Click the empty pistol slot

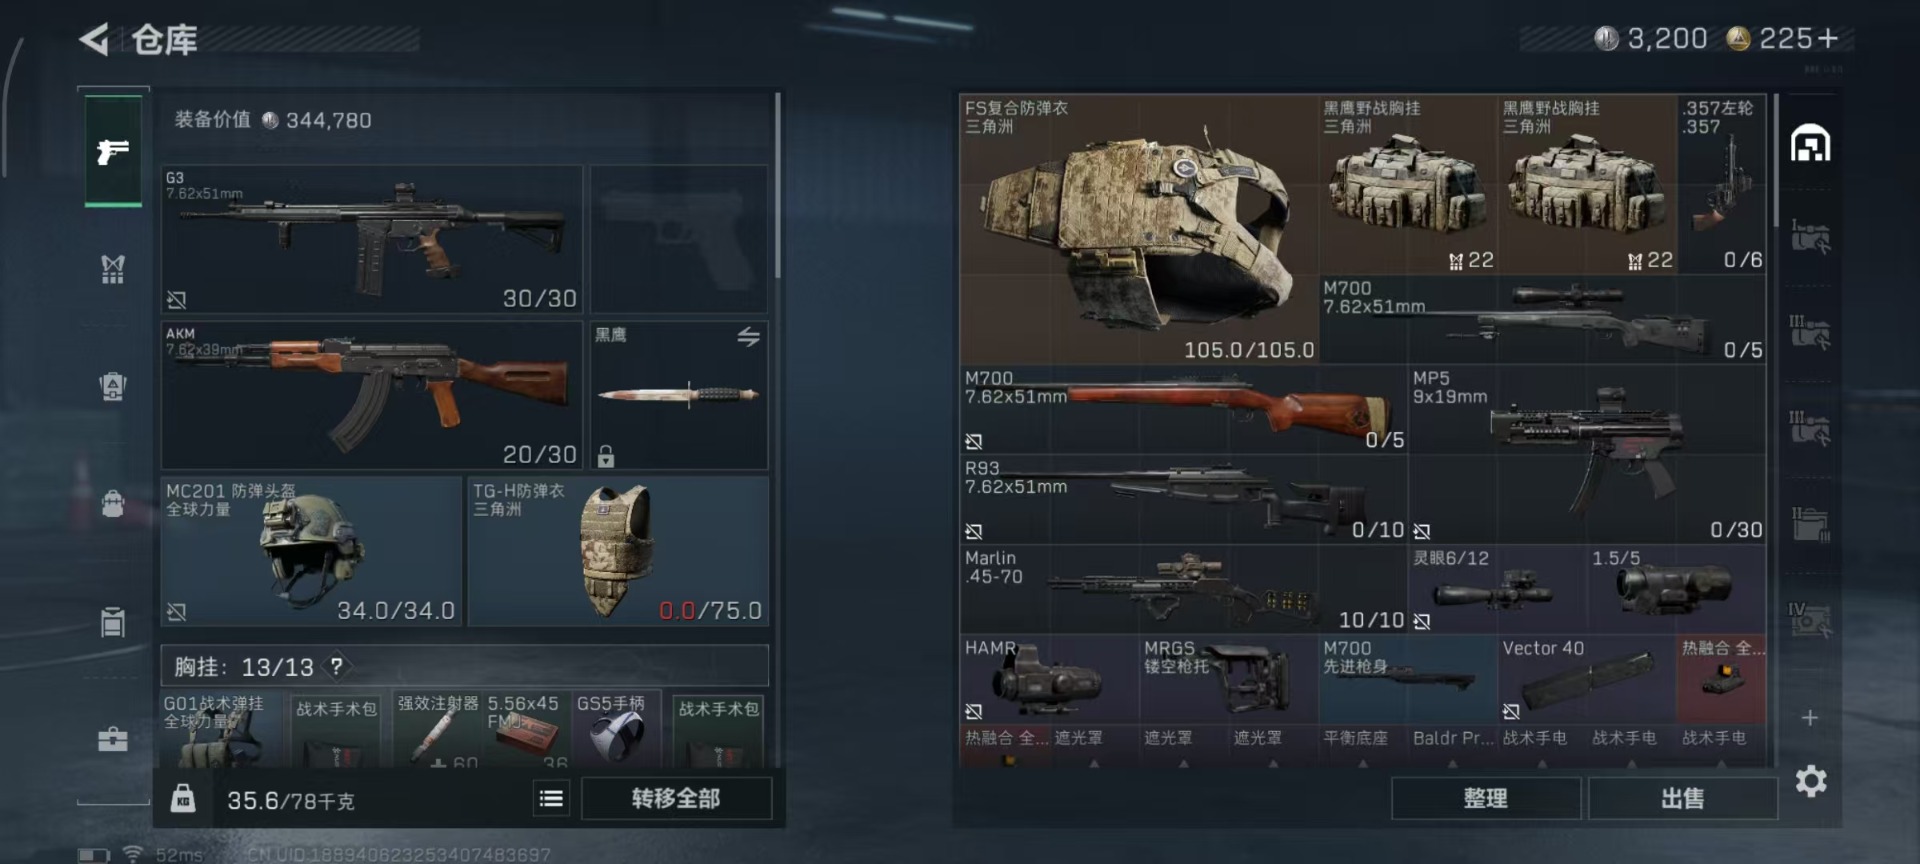click(679, 239)
